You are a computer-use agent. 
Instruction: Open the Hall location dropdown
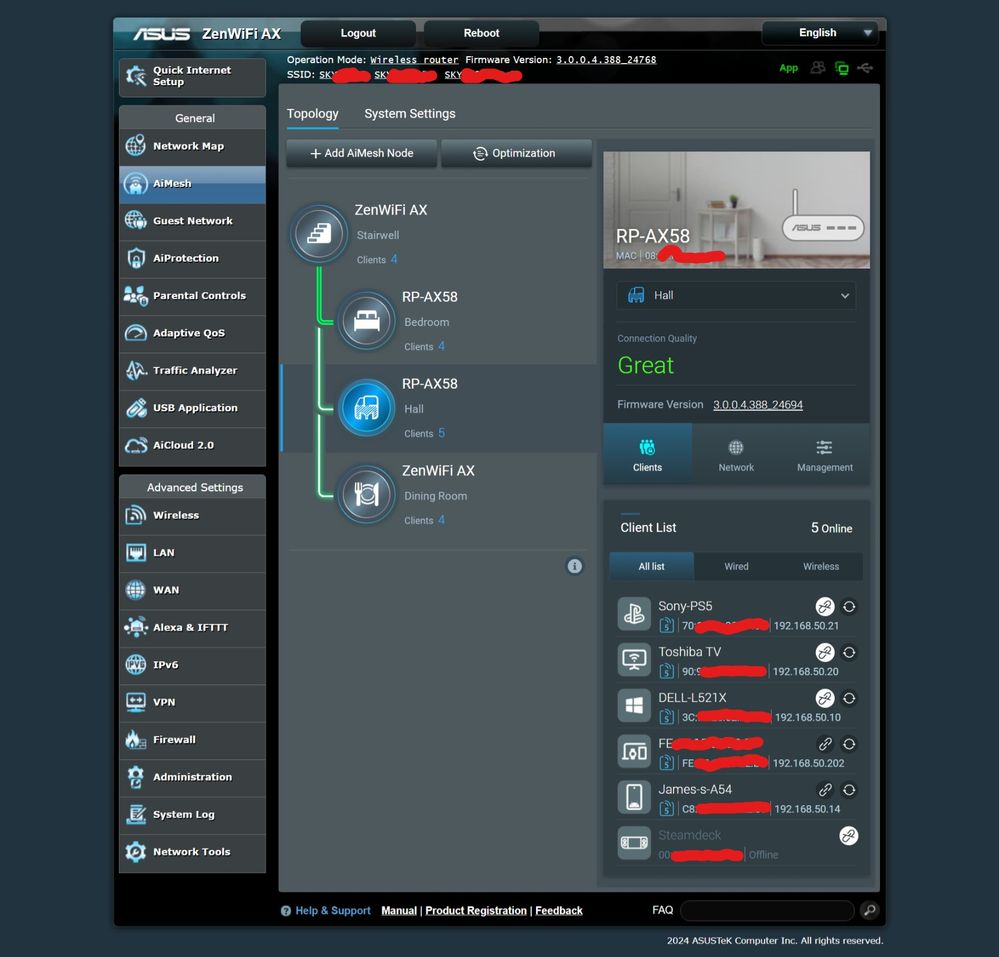tap(736, 296)
